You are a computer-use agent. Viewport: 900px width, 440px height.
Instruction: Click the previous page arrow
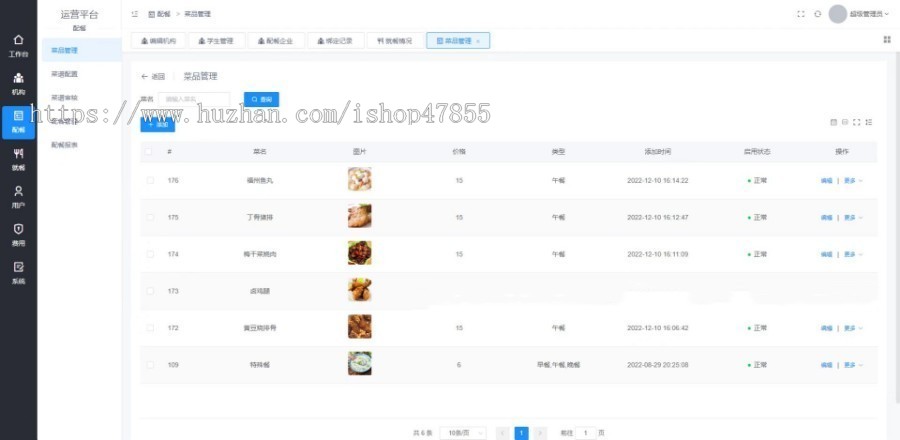point(502,433)
